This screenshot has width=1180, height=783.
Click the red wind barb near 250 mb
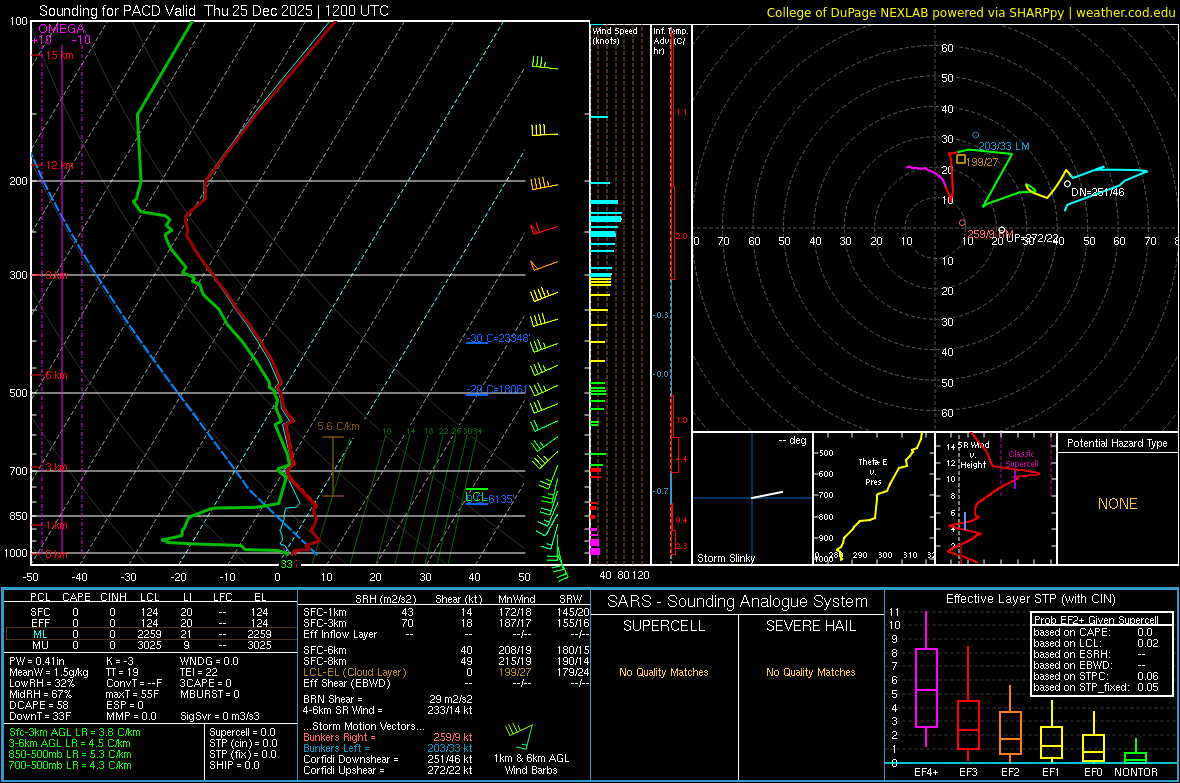544,227
